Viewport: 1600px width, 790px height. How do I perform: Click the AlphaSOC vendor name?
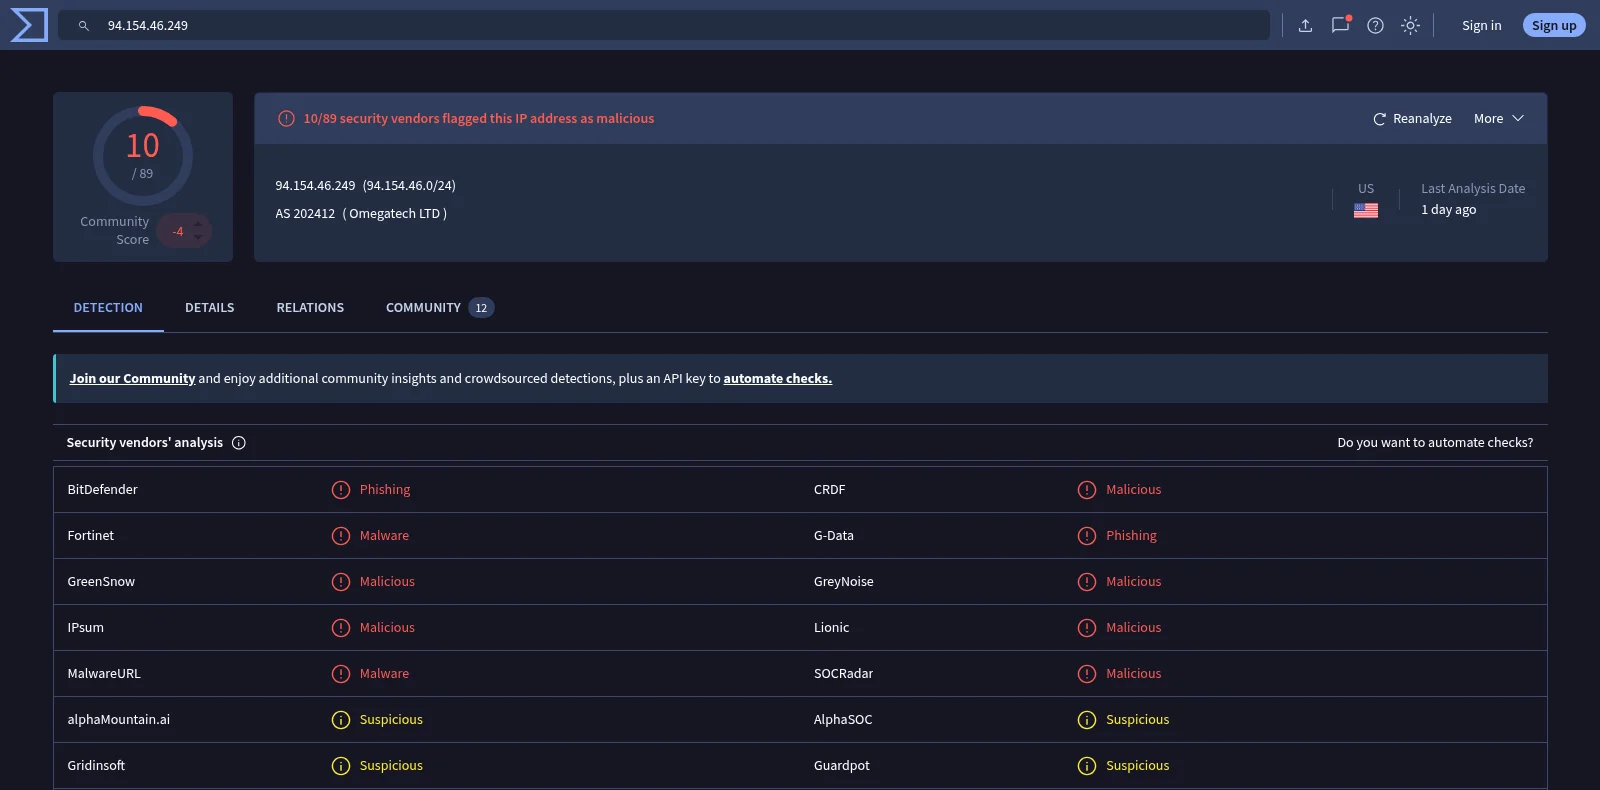[843, 720]
